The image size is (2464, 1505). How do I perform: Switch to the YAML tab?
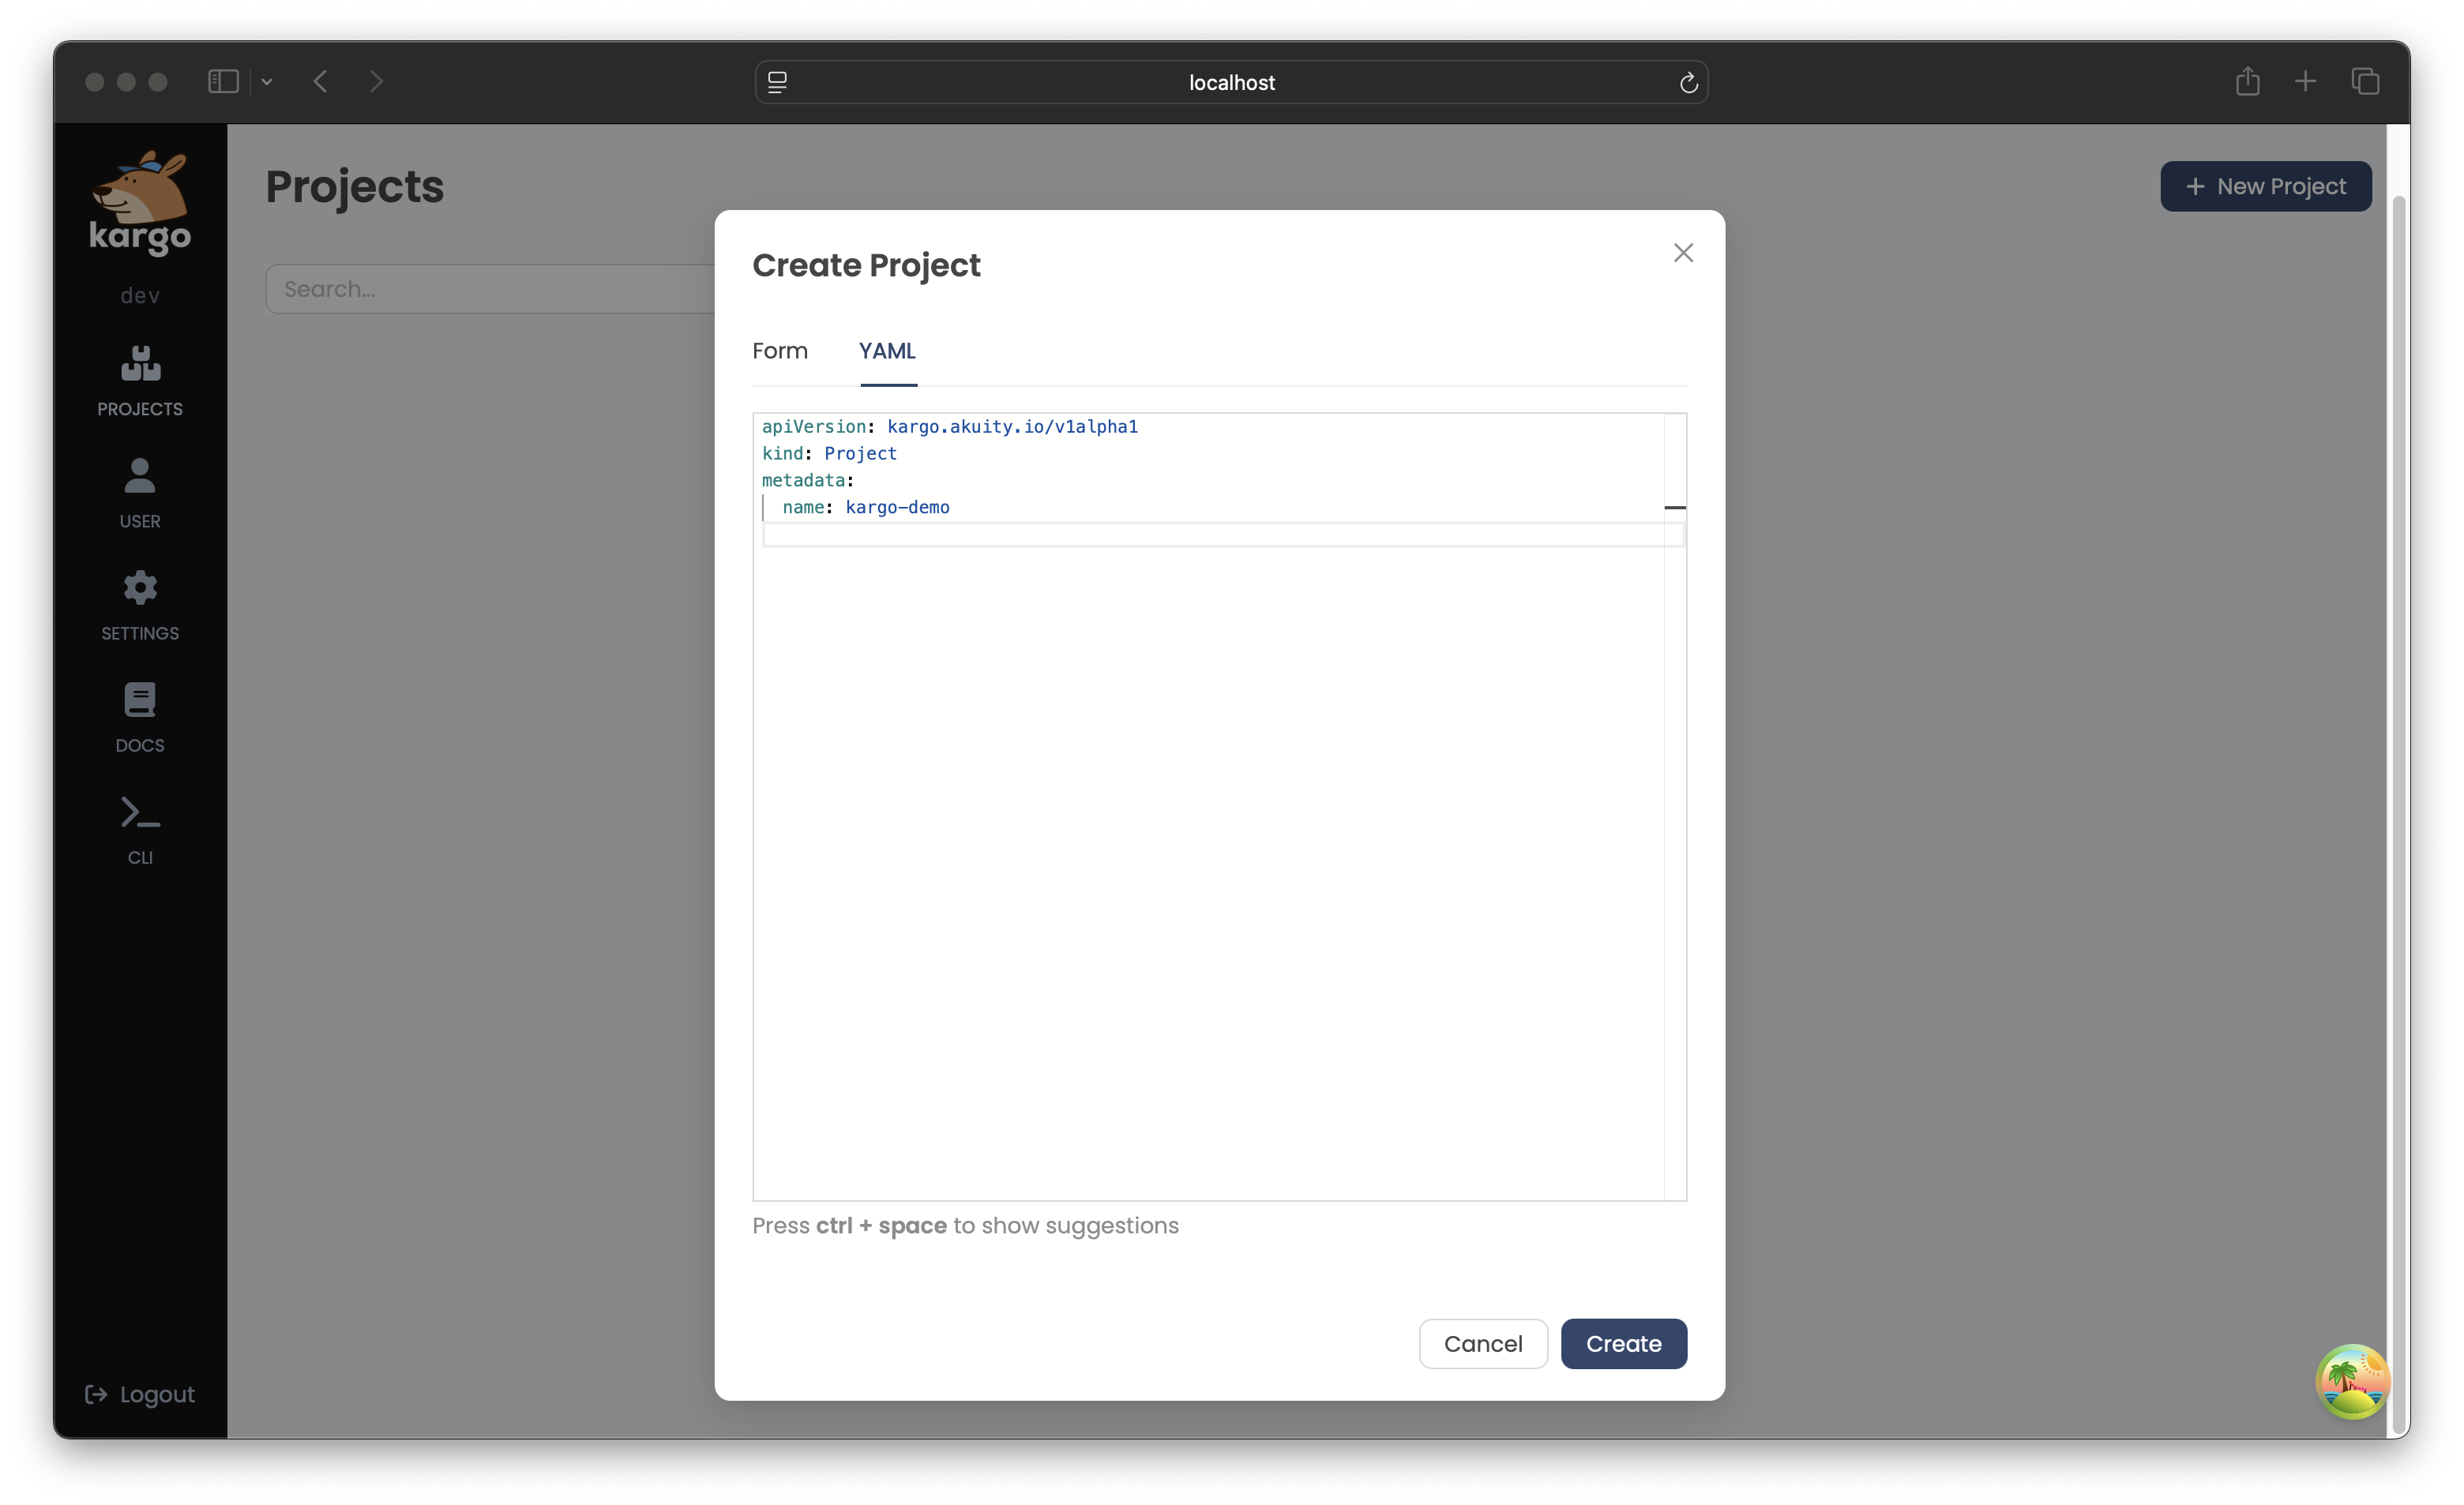point(887,351)
